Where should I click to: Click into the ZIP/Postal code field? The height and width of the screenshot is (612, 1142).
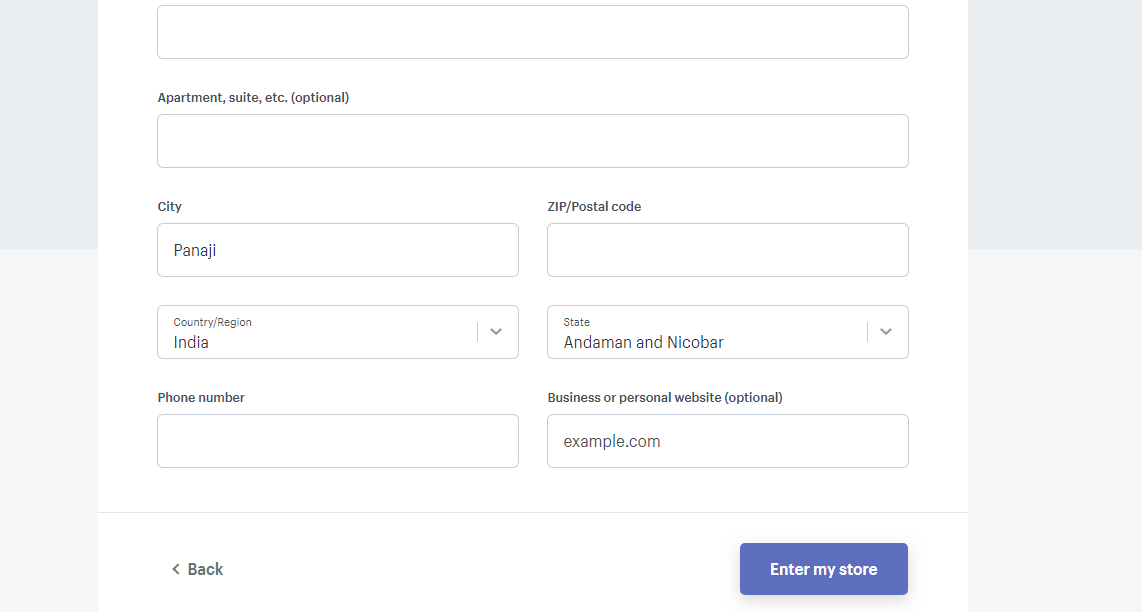[728, 250]
